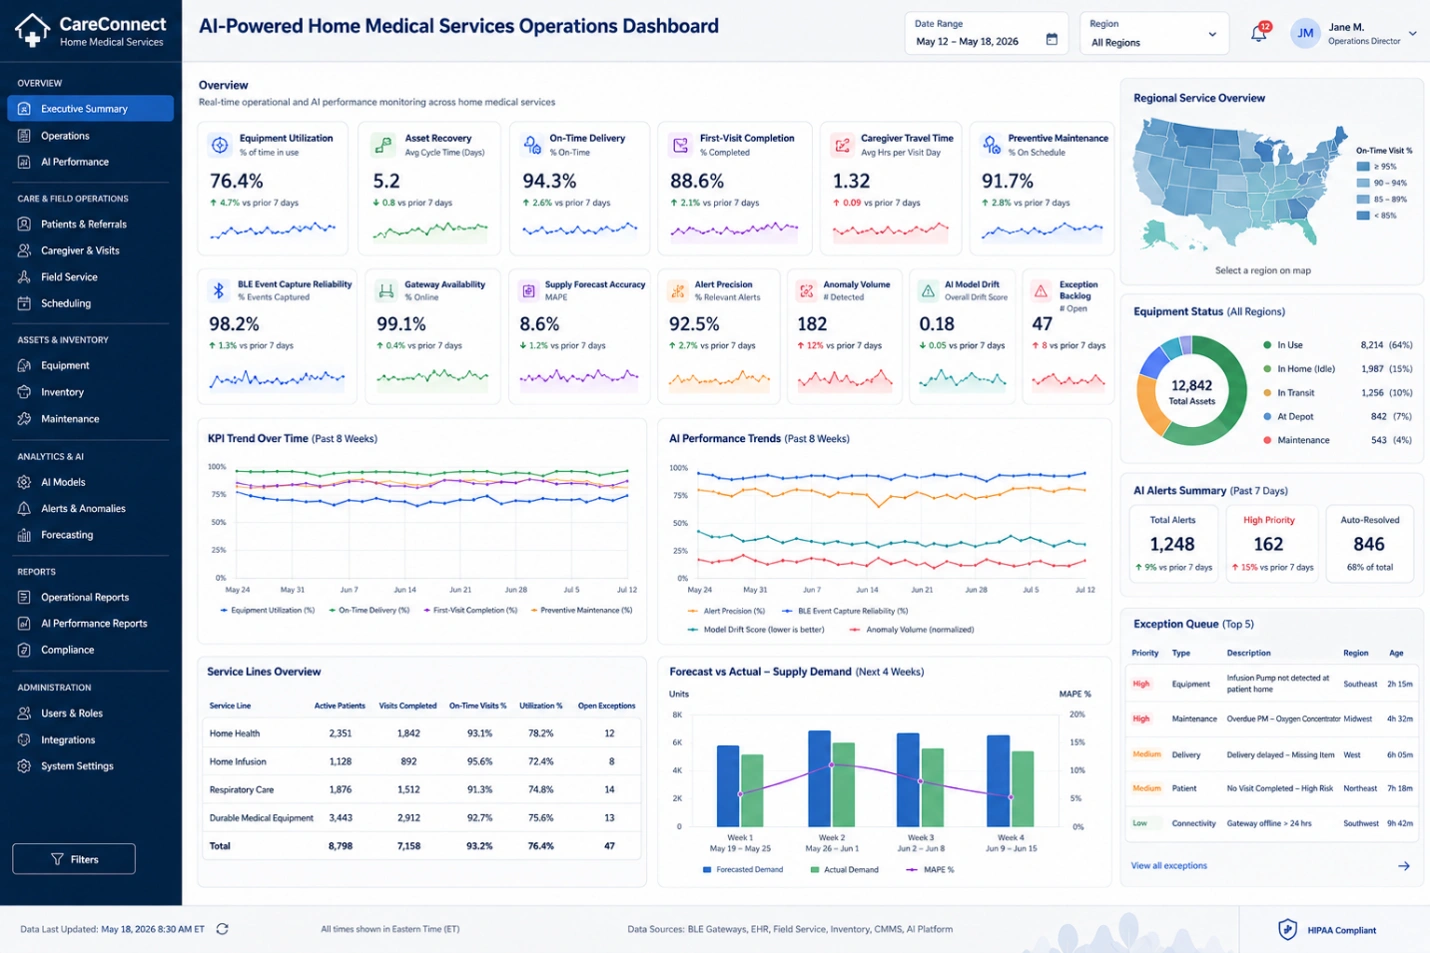Click the In Transit legend color dot
The height and width of the screenshot is (953, 1430).
1267,393
